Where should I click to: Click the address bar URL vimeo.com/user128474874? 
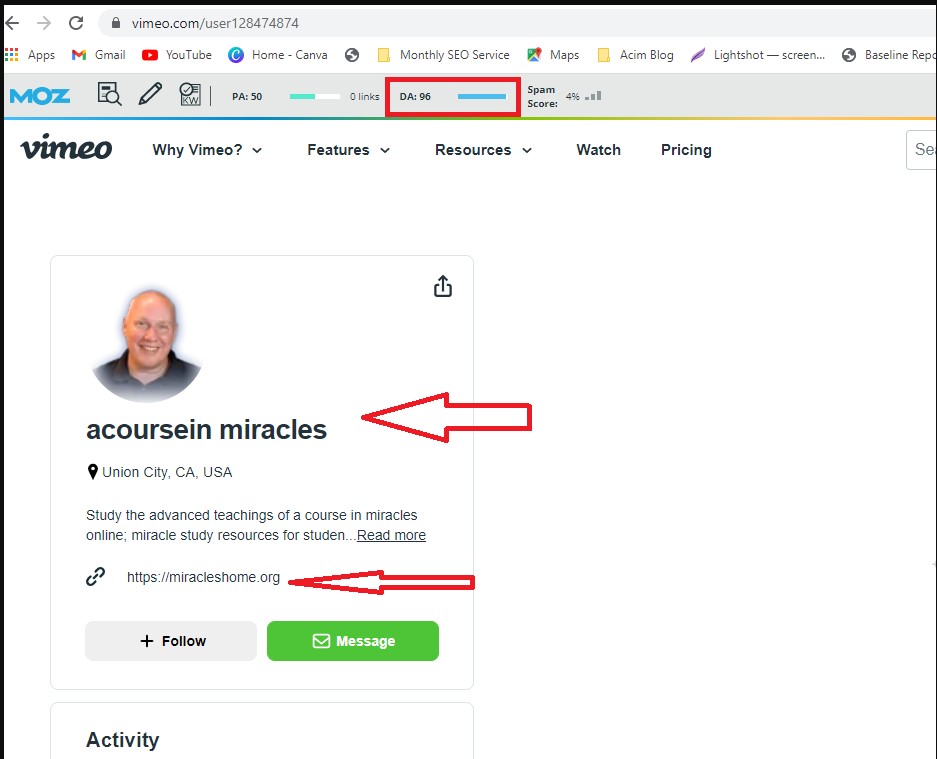[x=215, y=23]
